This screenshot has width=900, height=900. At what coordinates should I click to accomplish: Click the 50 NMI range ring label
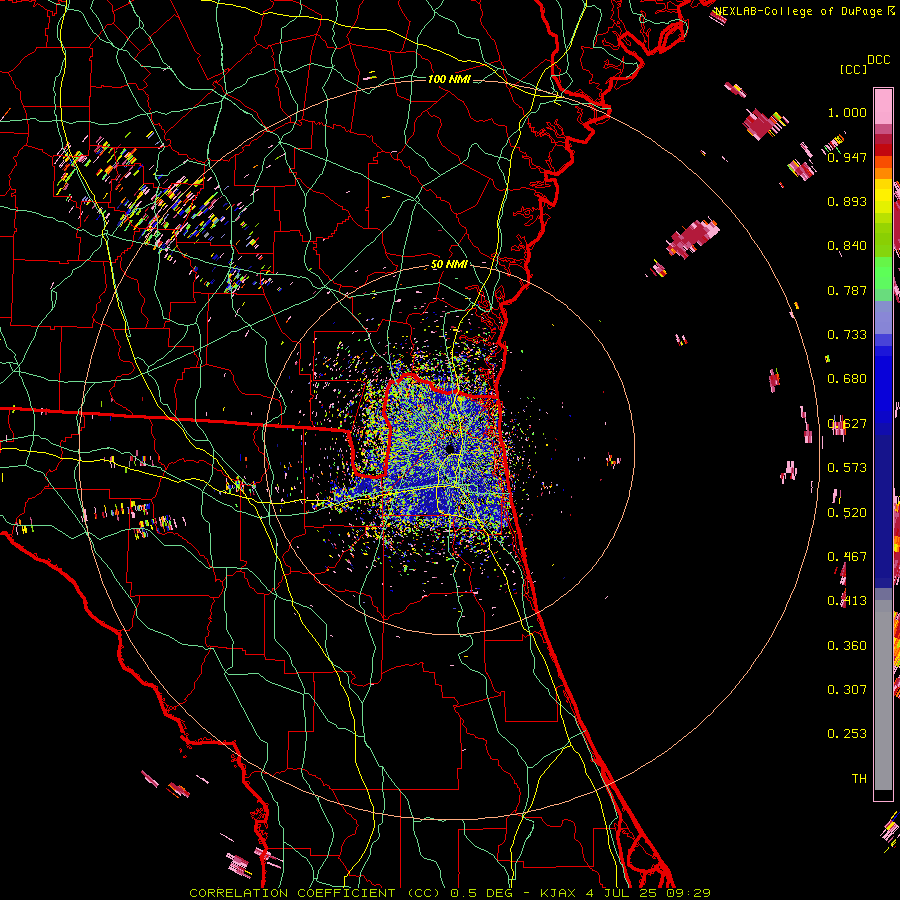coord(449,265)
